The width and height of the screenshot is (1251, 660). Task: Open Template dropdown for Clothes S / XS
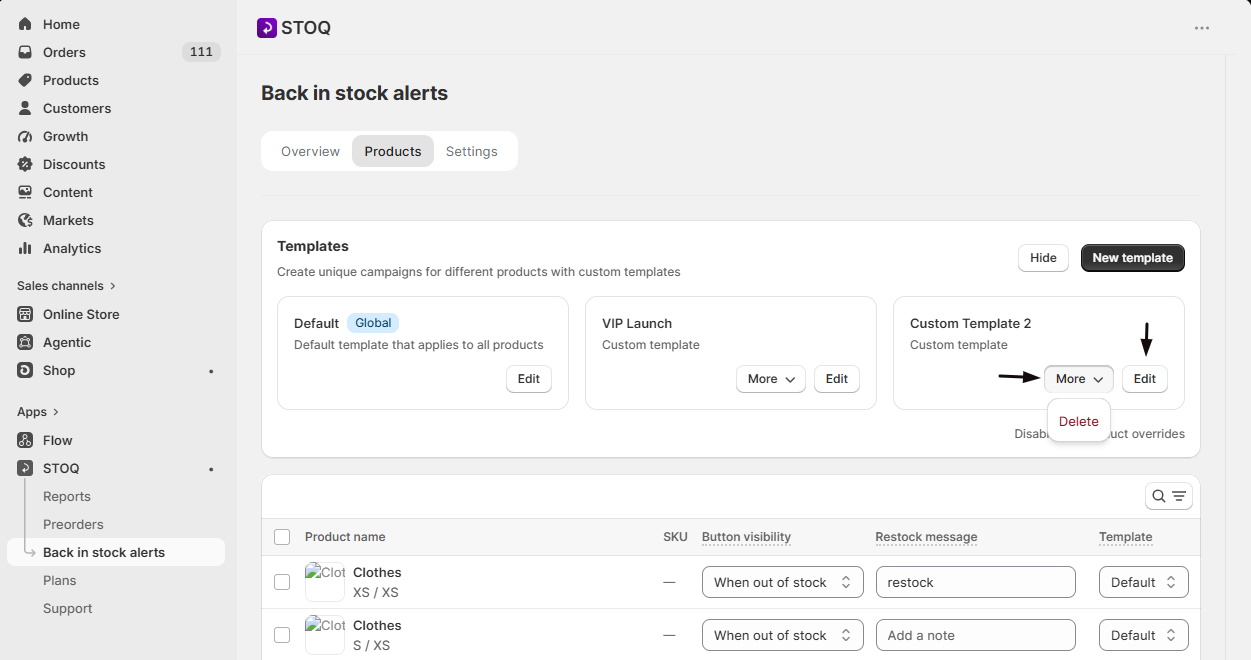pyautogui.click(x=1144, y=635)
